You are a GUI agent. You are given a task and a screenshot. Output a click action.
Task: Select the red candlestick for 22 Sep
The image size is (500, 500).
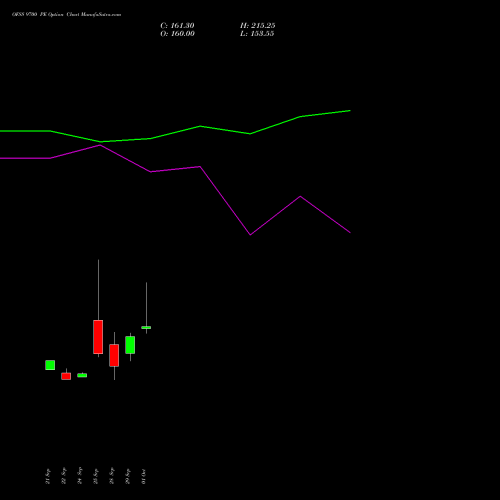(x=66, y=376)
